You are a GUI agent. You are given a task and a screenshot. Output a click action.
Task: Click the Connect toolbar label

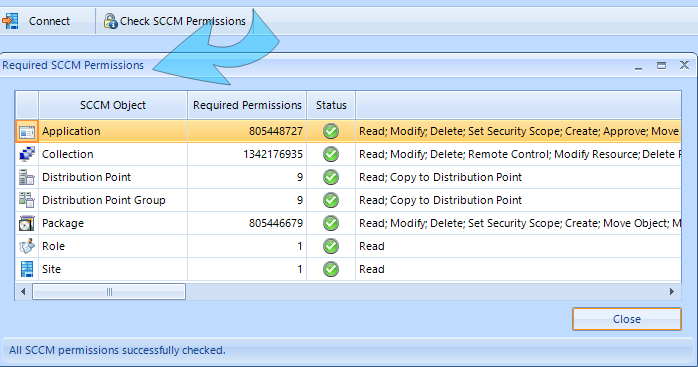(x=49, y=21)
